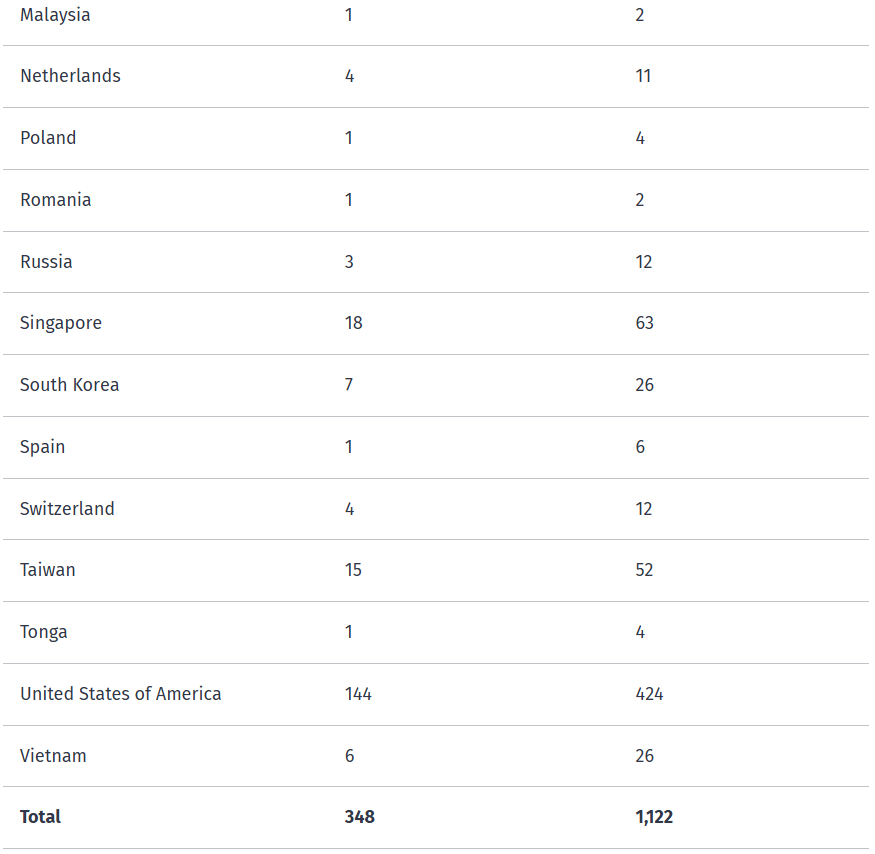Viewport: 875px width, 854px height.
Task: Click the value 52 in Taiwan row
Action: pos(644,570)
